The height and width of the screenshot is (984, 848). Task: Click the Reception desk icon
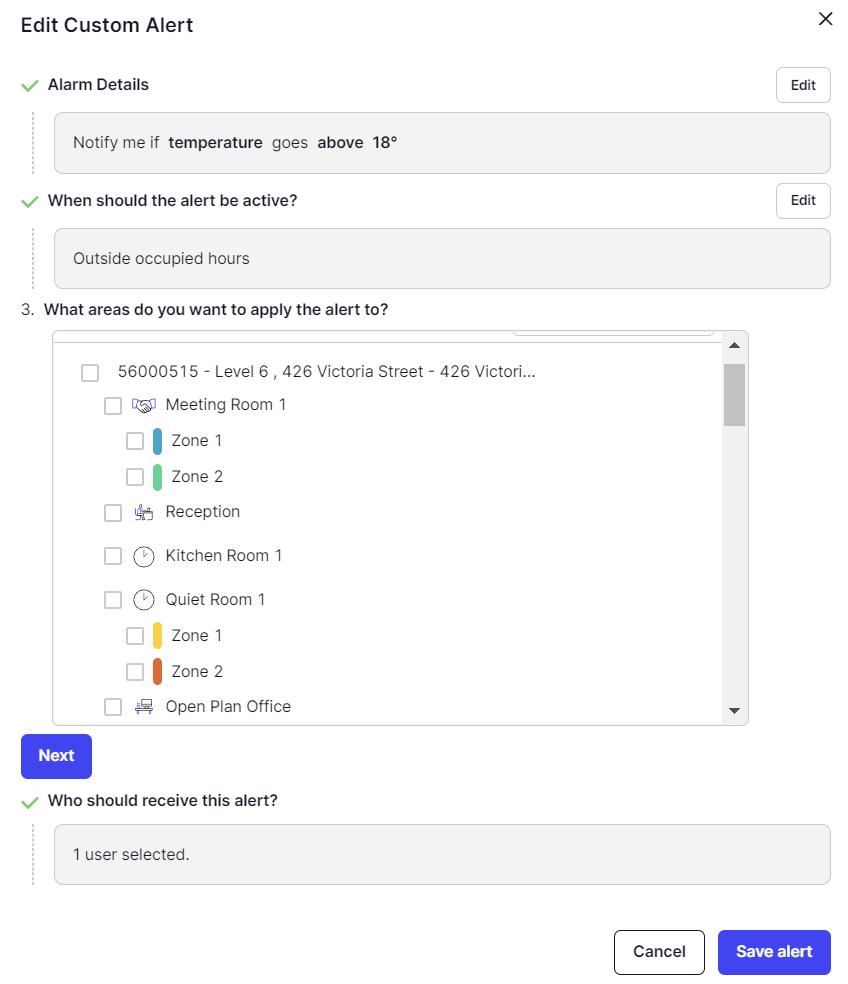point(144,513)
